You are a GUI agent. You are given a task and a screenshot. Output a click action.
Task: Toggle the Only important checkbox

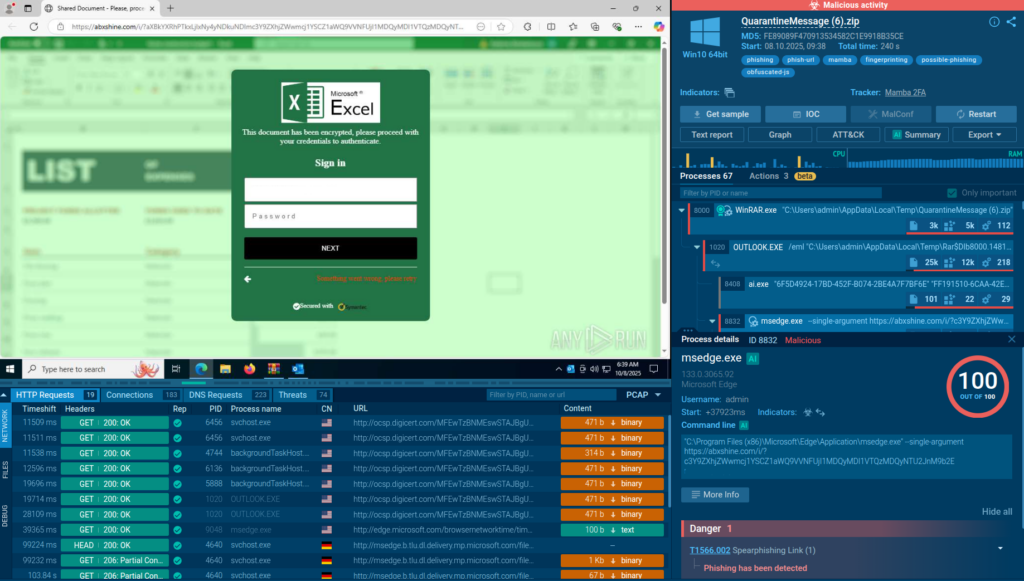952,193
